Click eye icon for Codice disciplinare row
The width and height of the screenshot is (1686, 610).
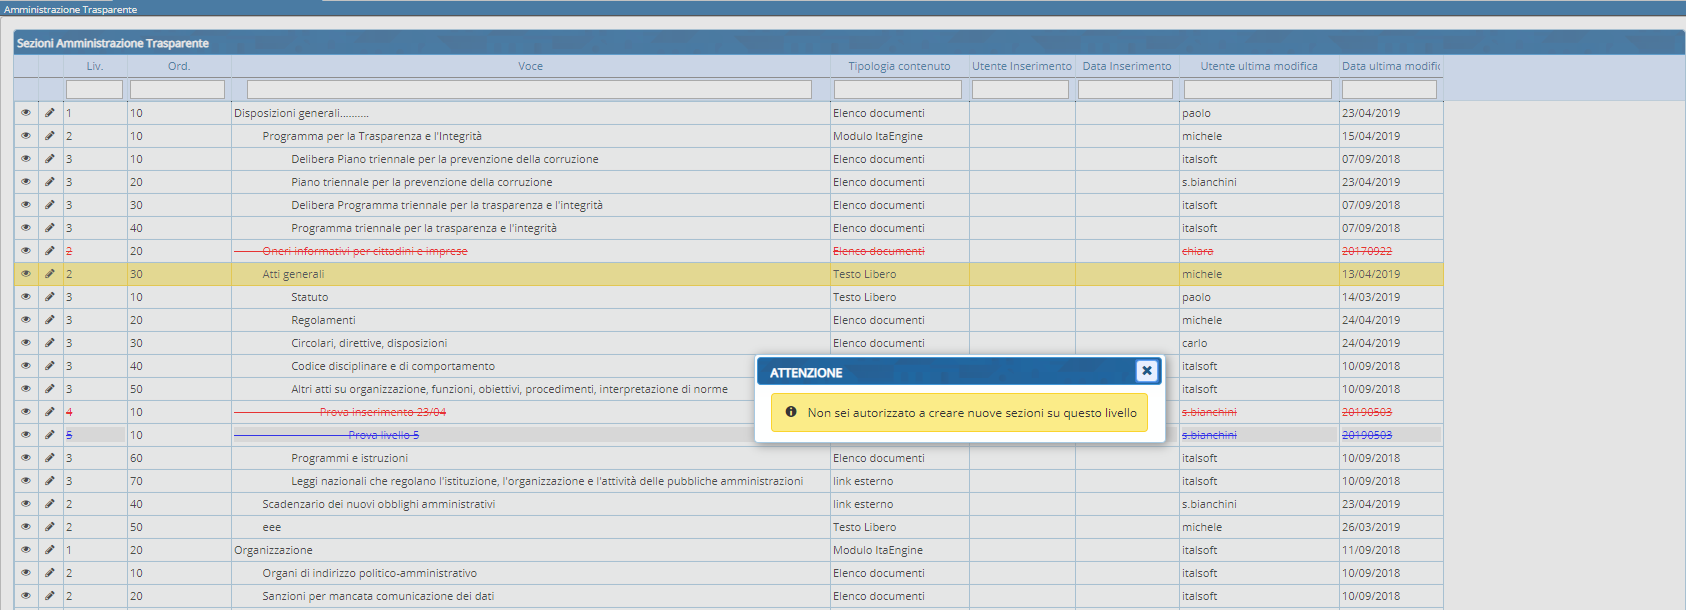click(x=26, y=366)
